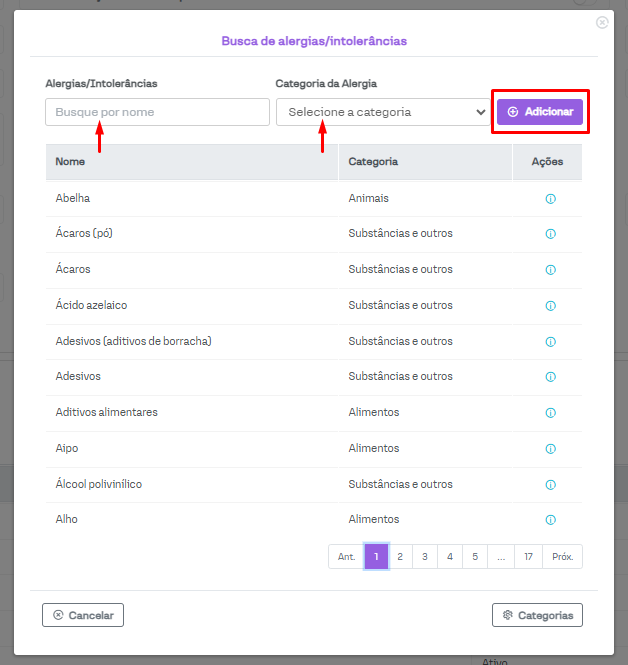
Task: View info for Adesivos (aditivos de borracha)
Action: tap(550, 342)
